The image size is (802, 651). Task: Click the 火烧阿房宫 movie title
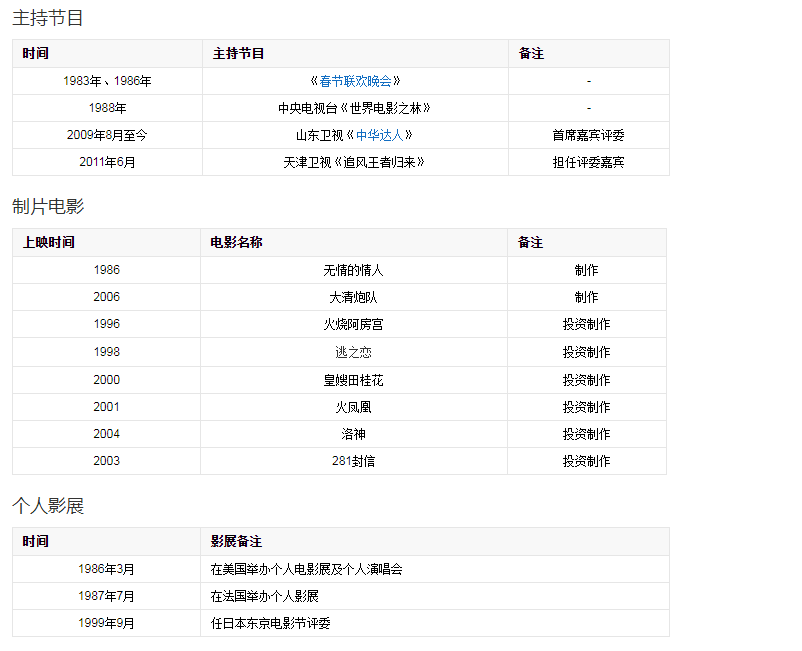pos(353,324)
